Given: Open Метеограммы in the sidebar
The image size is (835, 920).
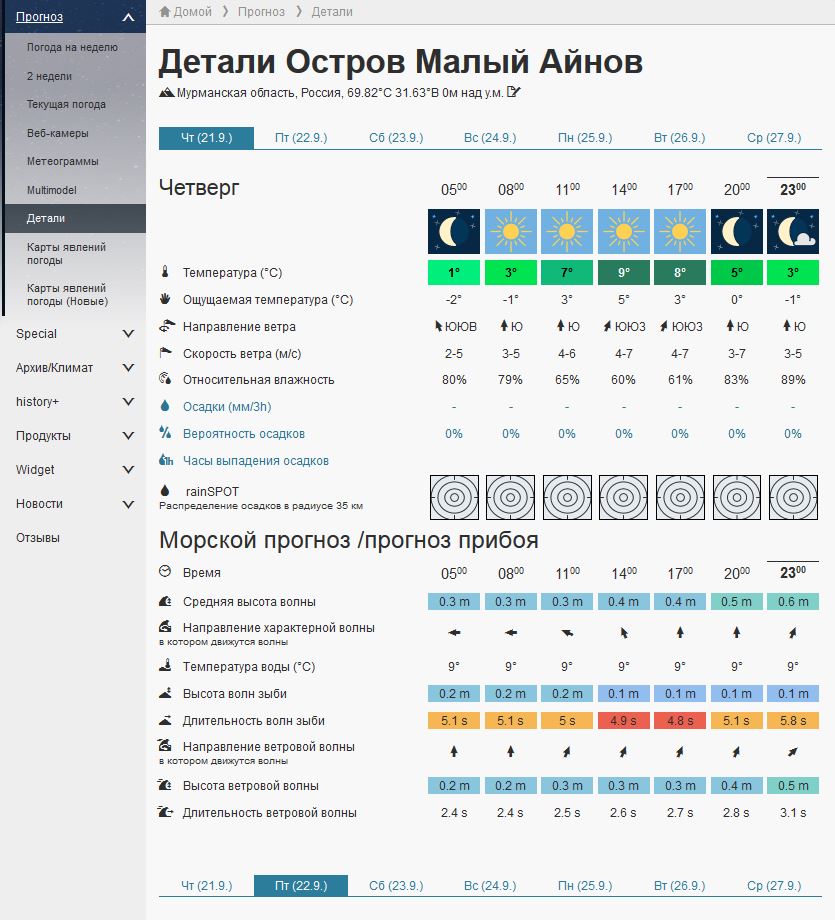Looking at the screenshot, I should tap(56, 161).
